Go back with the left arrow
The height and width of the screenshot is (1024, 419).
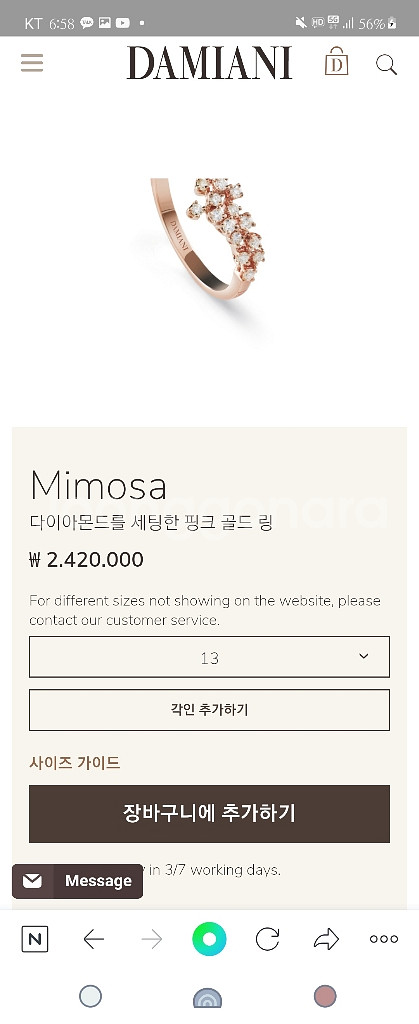[x=94, y=939]
